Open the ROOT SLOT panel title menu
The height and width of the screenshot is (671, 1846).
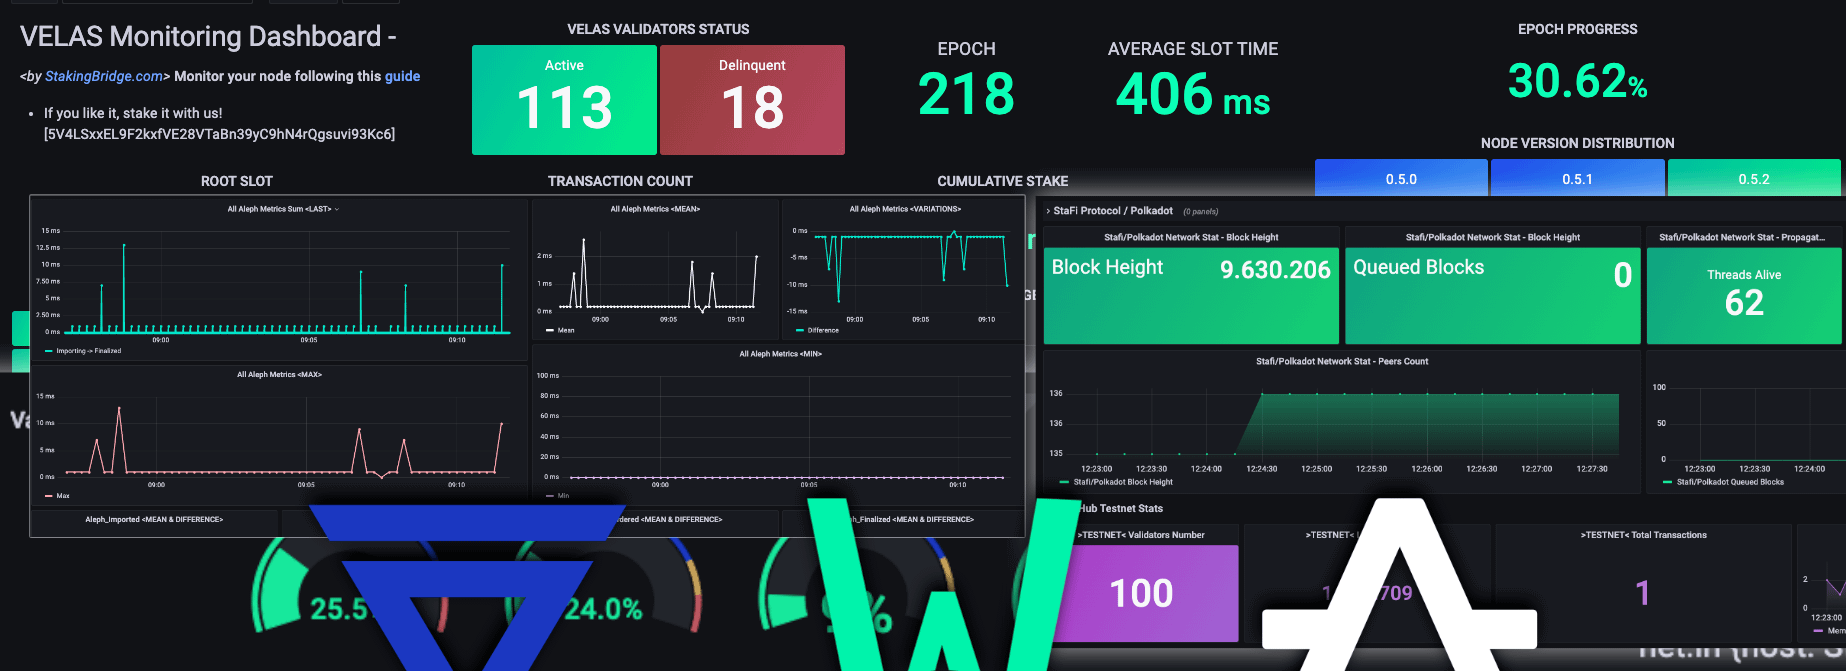236,181
